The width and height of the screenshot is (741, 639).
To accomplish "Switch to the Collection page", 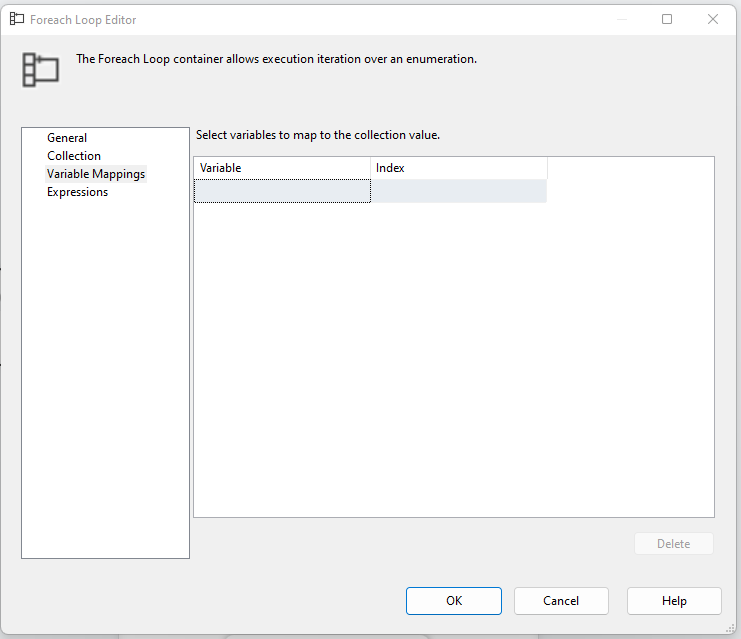I will 74,156.
